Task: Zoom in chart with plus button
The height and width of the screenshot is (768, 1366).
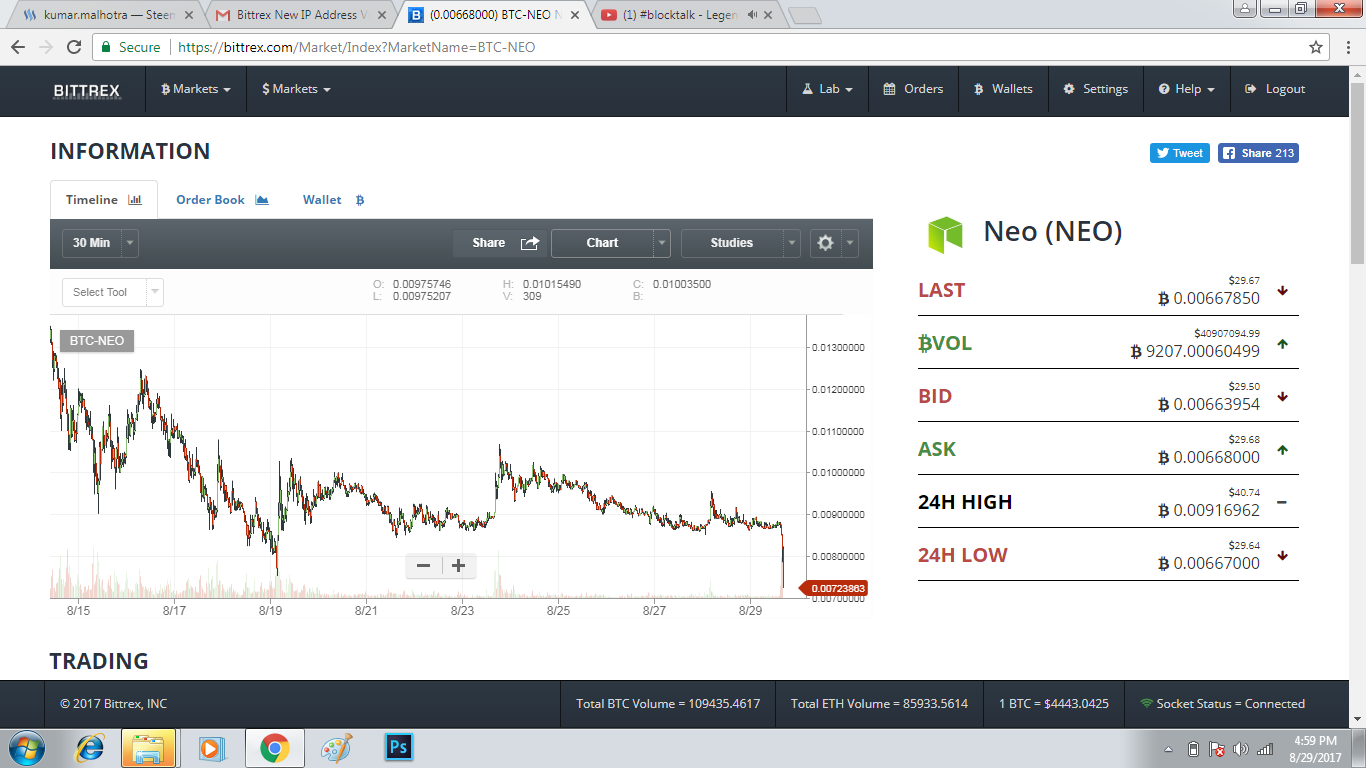Action: (x=458, y=566)
